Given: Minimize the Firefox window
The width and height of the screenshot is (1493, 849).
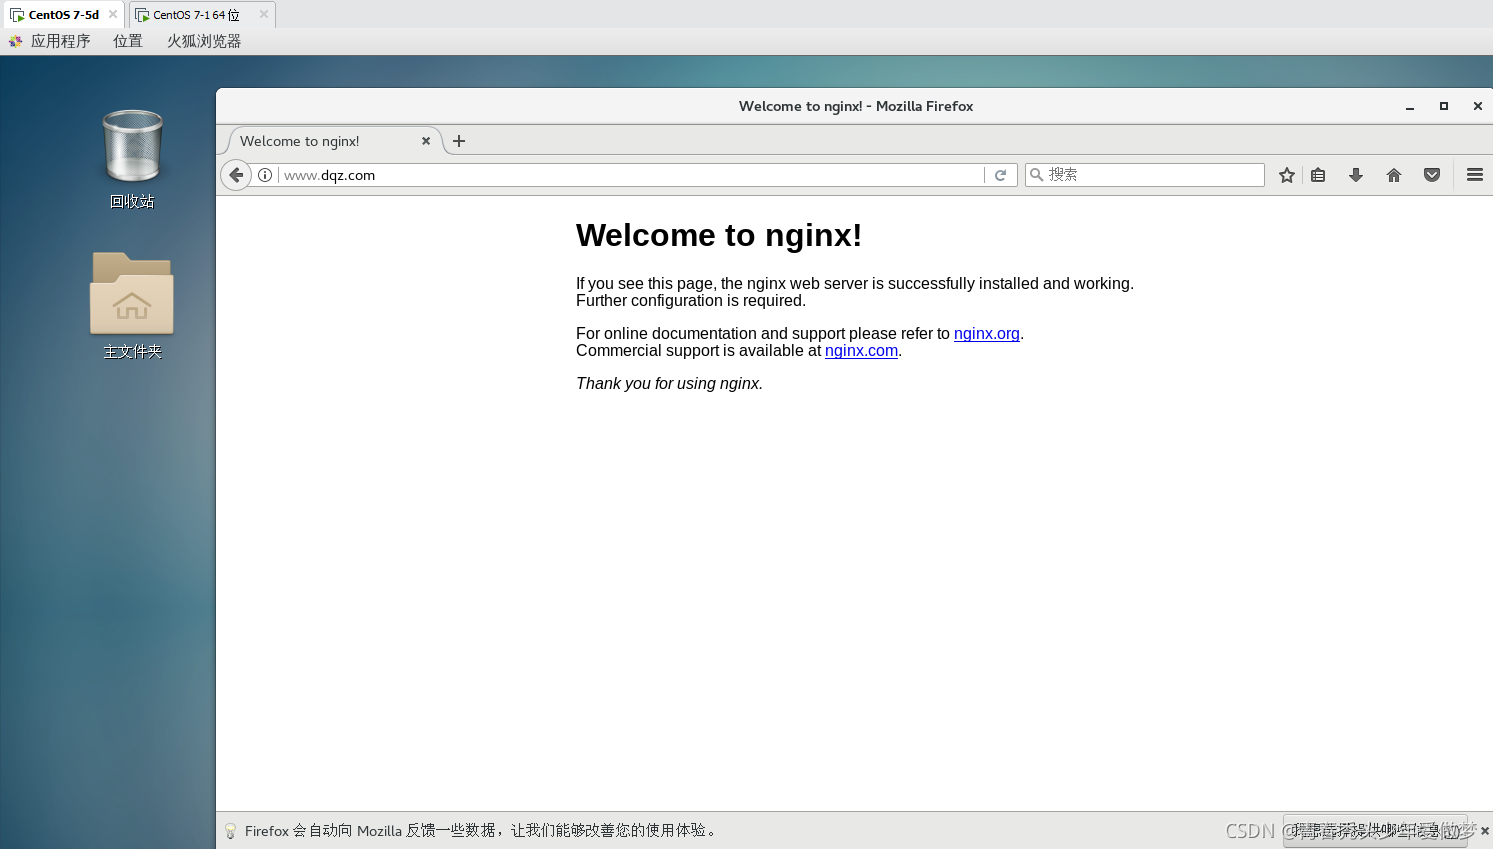Looking at the screenshot, I should pos(1410,106).
